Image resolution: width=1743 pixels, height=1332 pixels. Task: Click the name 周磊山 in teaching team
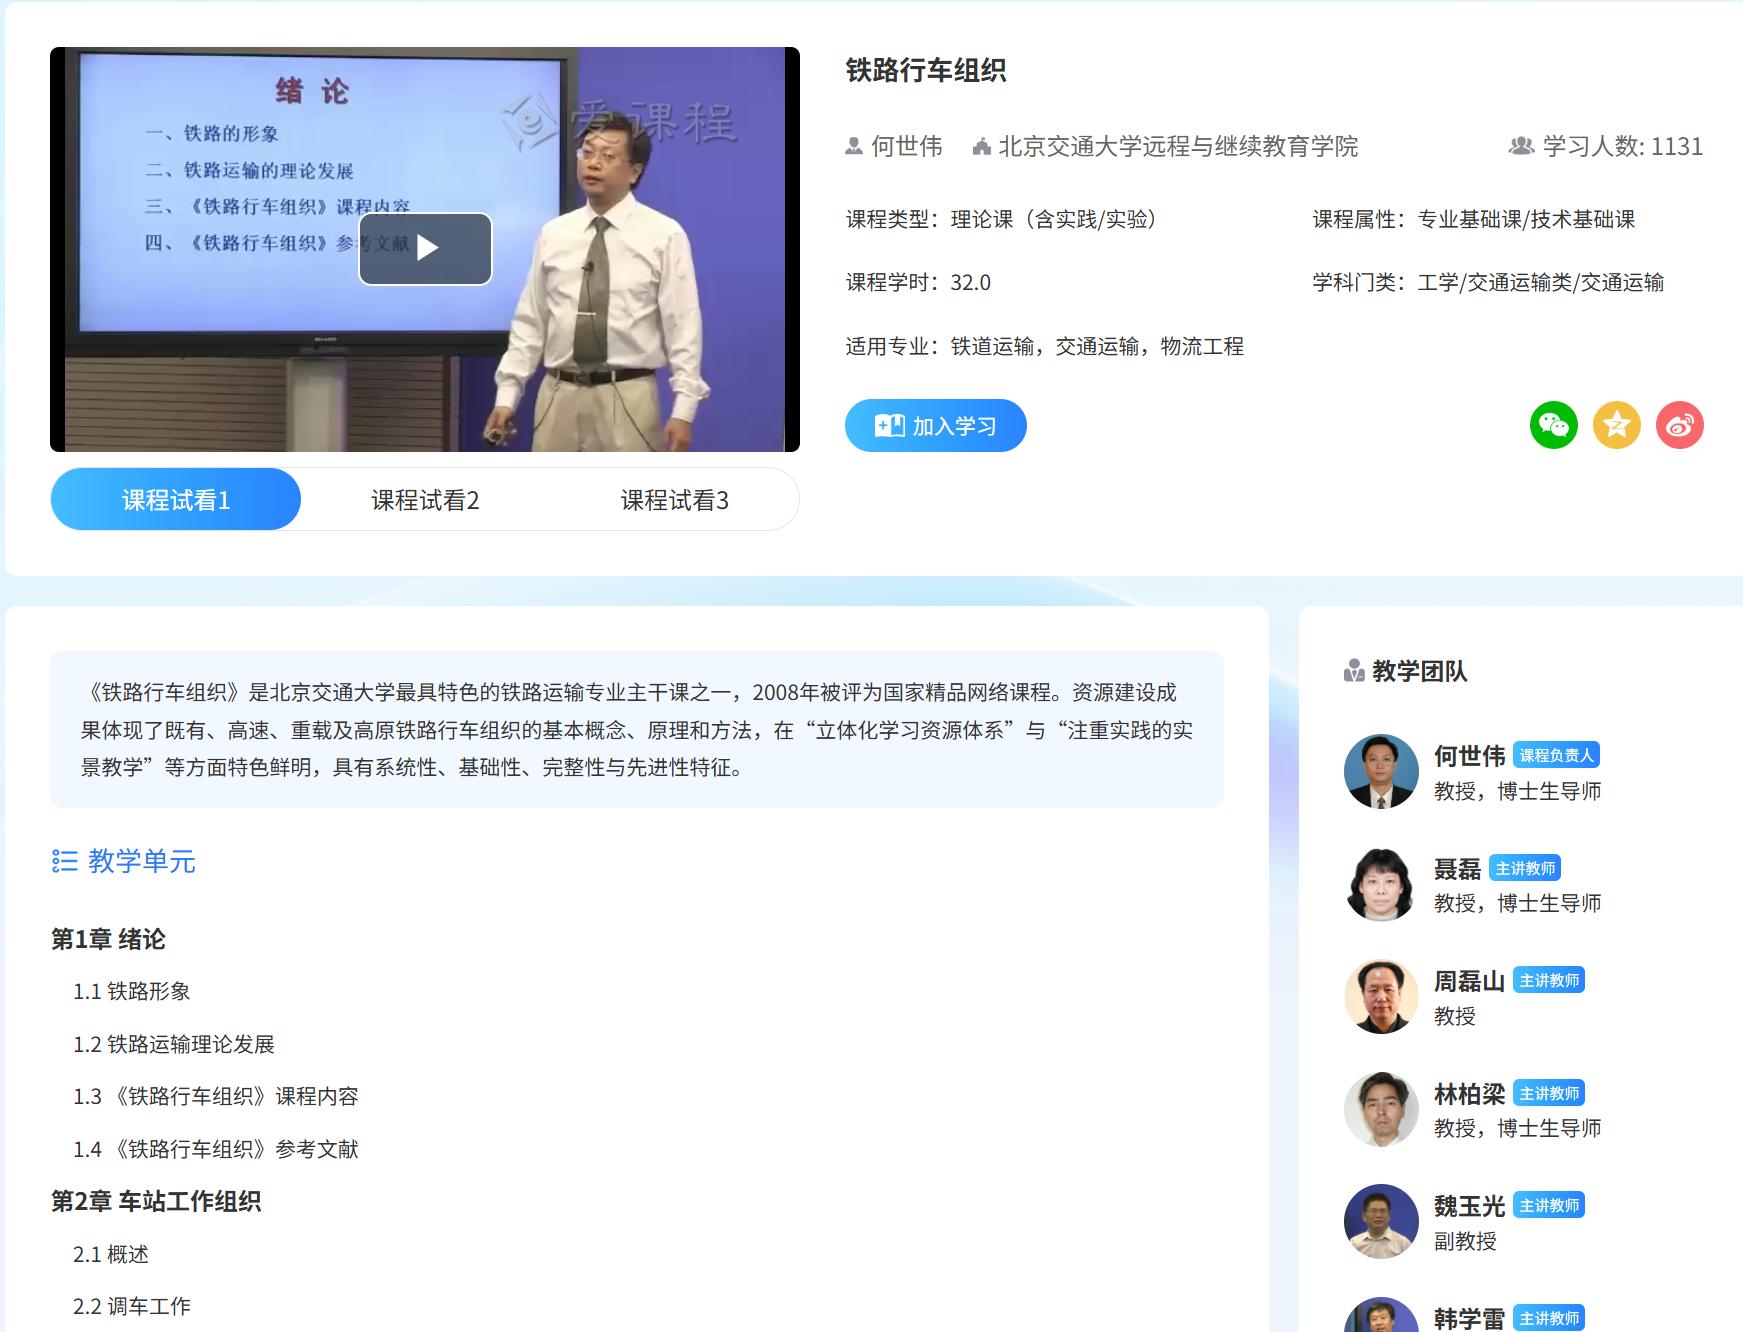[x=1469, y=981]
